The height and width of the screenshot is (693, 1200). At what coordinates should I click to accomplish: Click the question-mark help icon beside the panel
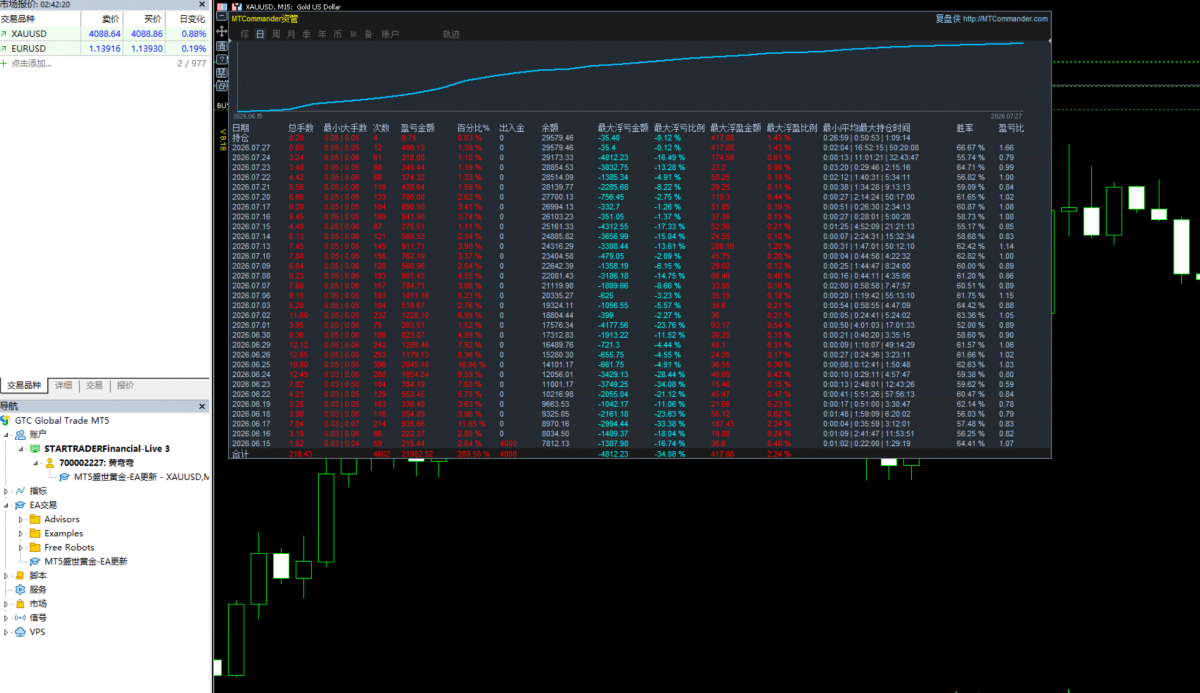(222, 59)
